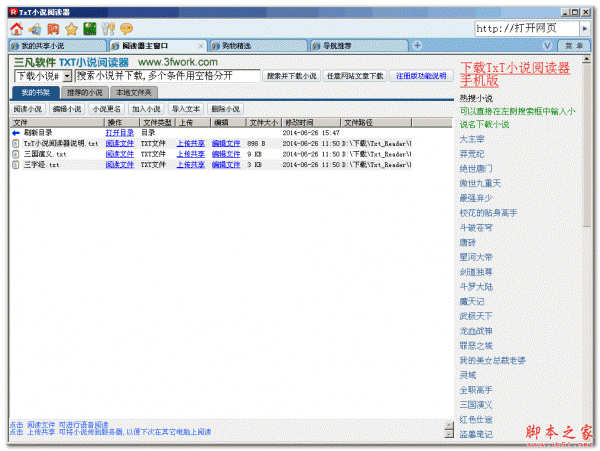This screenshot has width=600, height=451.
Task: Open the 下载TxT小说阅读器手机版 link
Action: point(515,74)
